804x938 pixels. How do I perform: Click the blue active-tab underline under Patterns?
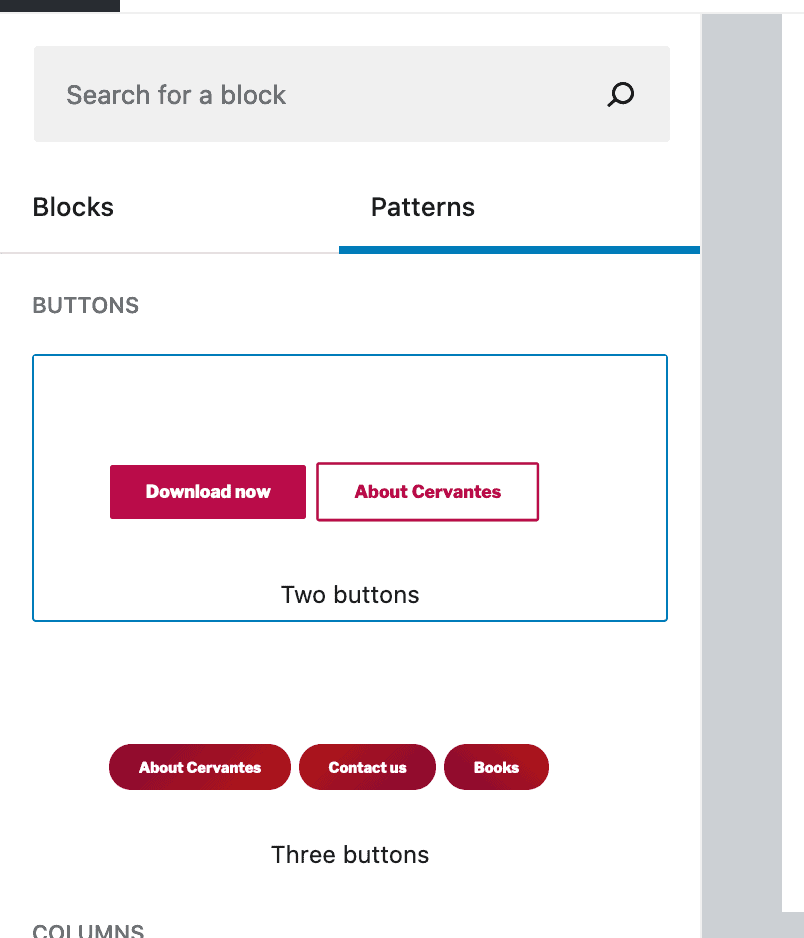(x=519, y=250)
